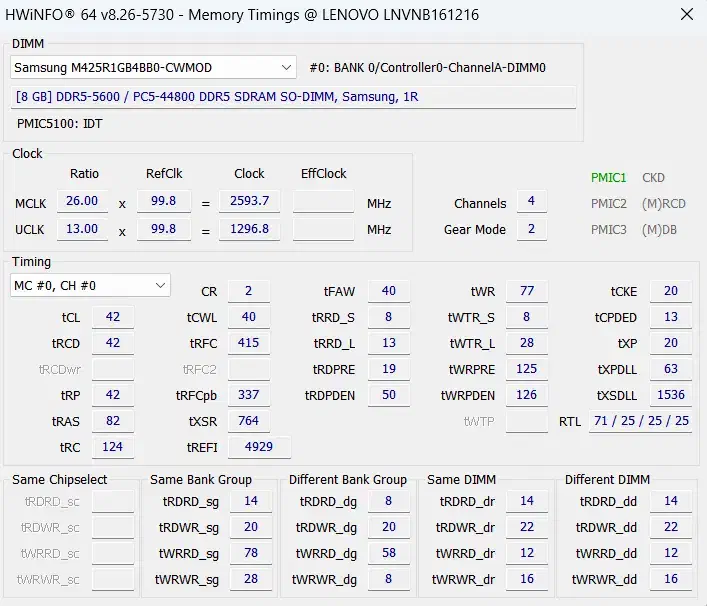Click the MCLK Ratio field showing 26.00
The image size is (707, 606).
82,201
